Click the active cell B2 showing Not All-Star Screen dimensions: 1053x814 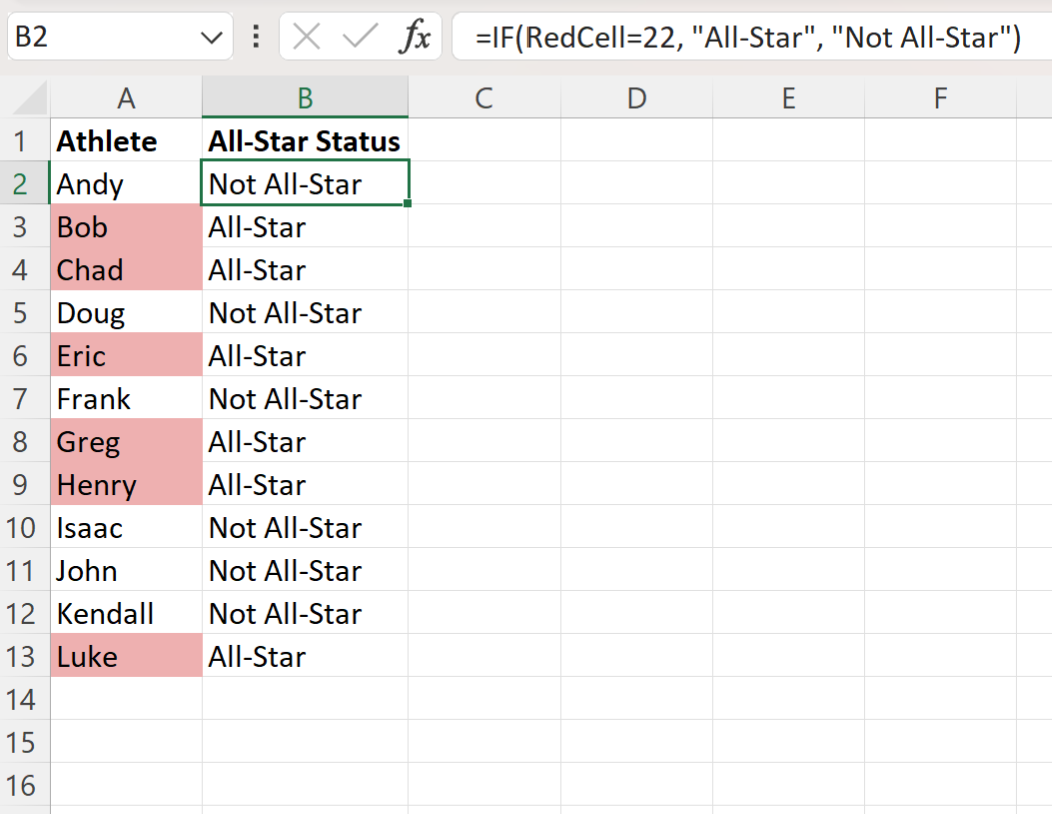[x=305, y=184]
